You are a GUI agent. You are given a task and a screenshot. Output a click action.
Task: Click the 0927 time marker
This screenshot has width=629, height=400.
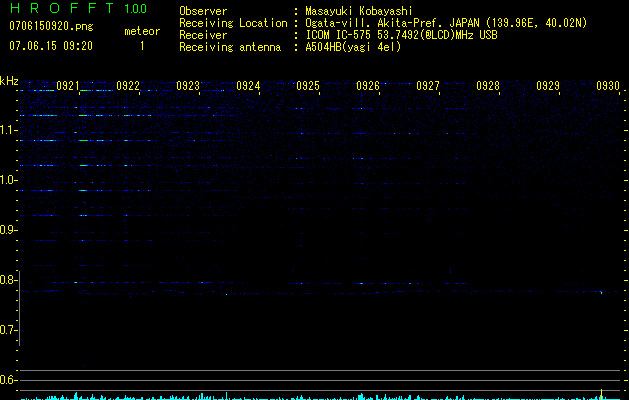click(x=428, y=86)
